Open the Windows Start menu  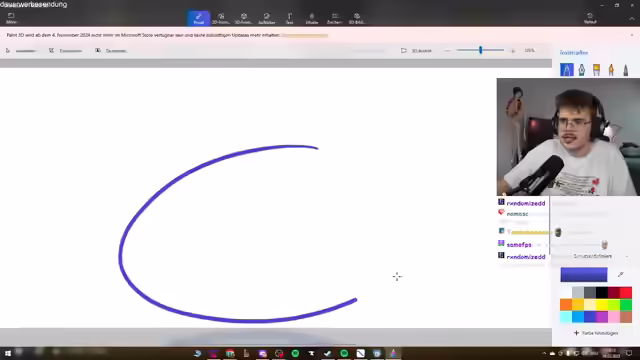(8, 353)
